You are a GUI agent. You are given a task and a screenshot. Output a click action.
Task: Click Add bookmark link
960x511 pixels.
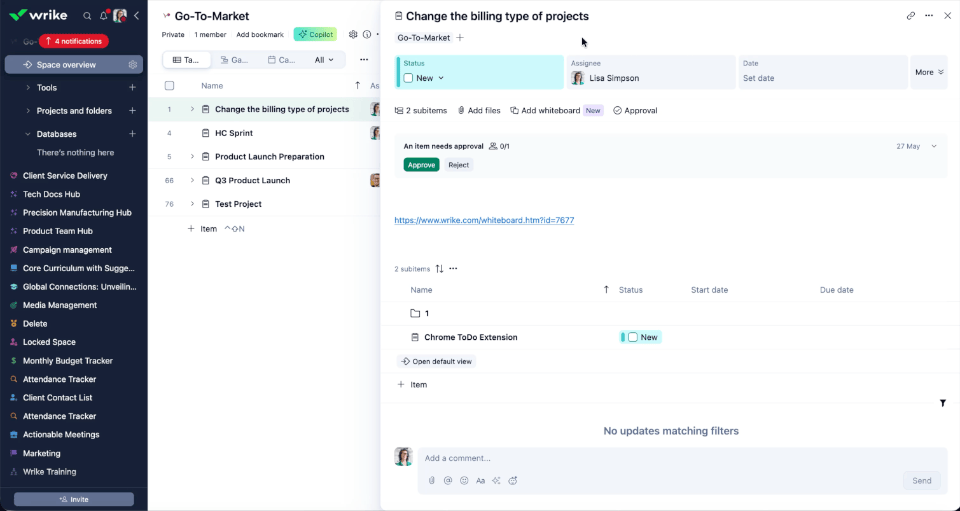pos(260,35)
